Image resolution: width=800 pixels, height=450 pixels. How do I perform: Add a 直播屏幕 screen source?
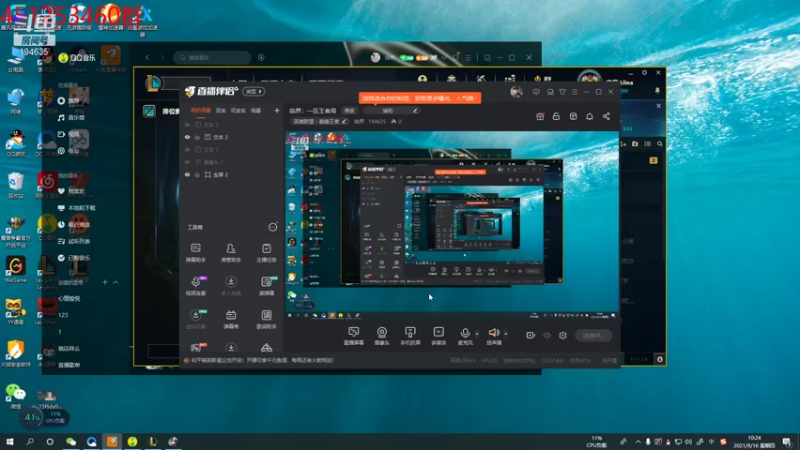[x=354, y=336]
